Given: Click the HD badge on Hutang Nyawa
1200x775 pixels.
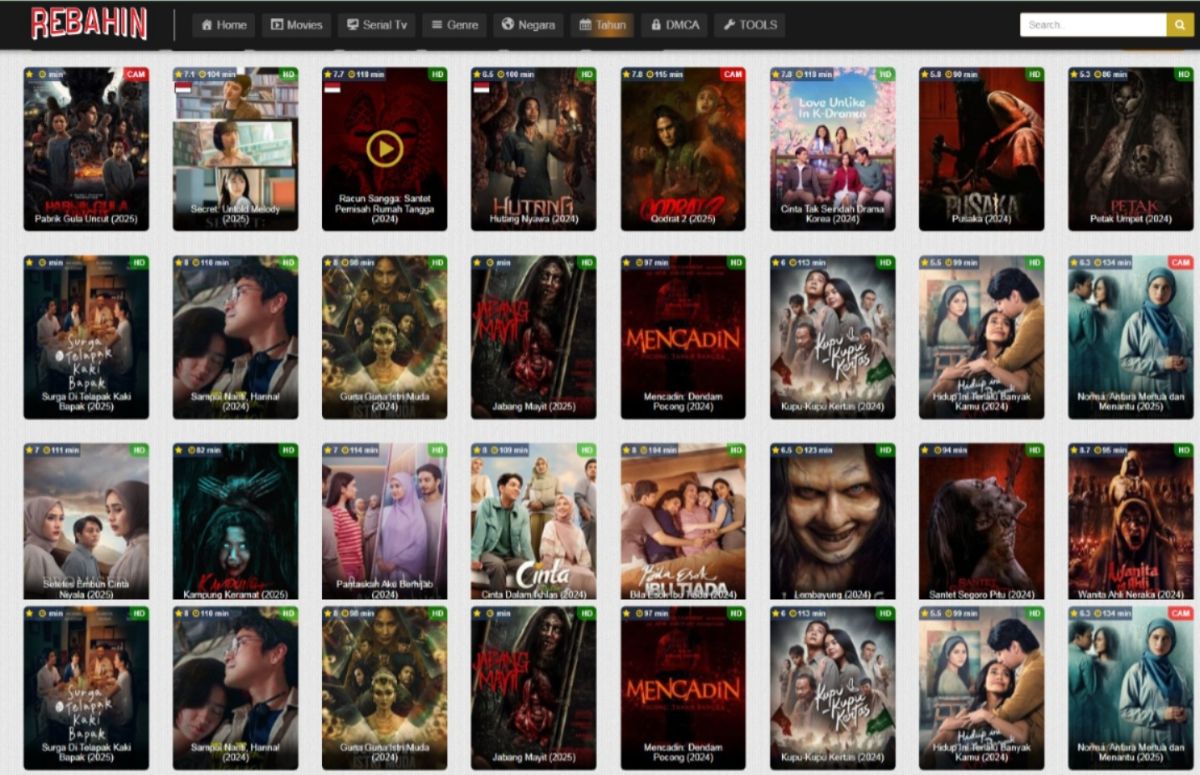Looking at the screenshot, I should [x=587, y=74].
